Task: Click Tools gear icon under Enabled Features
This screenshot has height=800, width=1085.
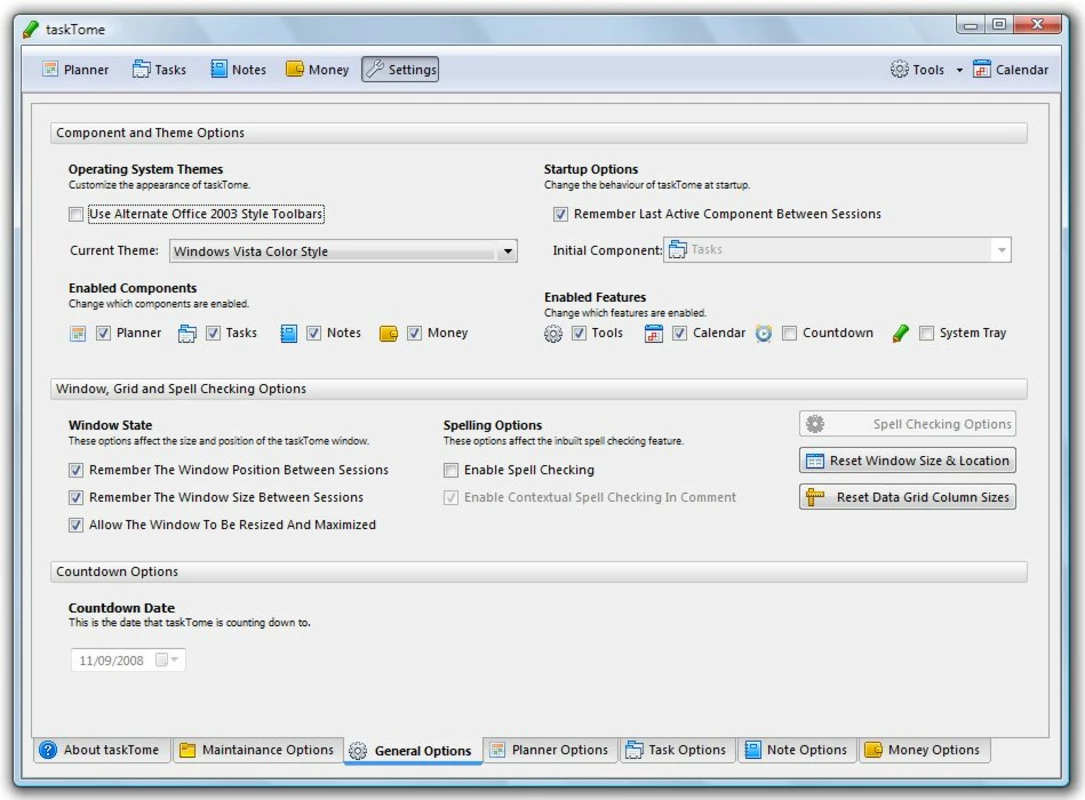Action: point(553,334)
